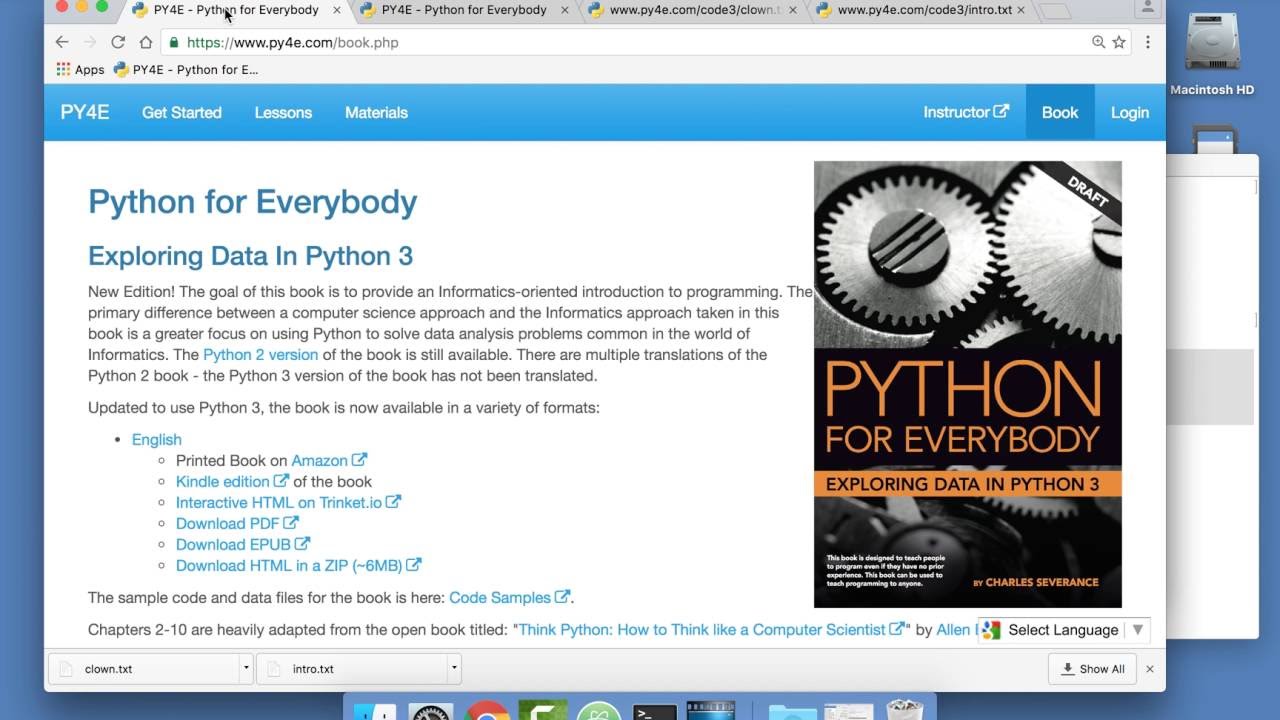1280x720 pixels.
Task: Click the Google Translate logo icon
Action: click(991, 630)
